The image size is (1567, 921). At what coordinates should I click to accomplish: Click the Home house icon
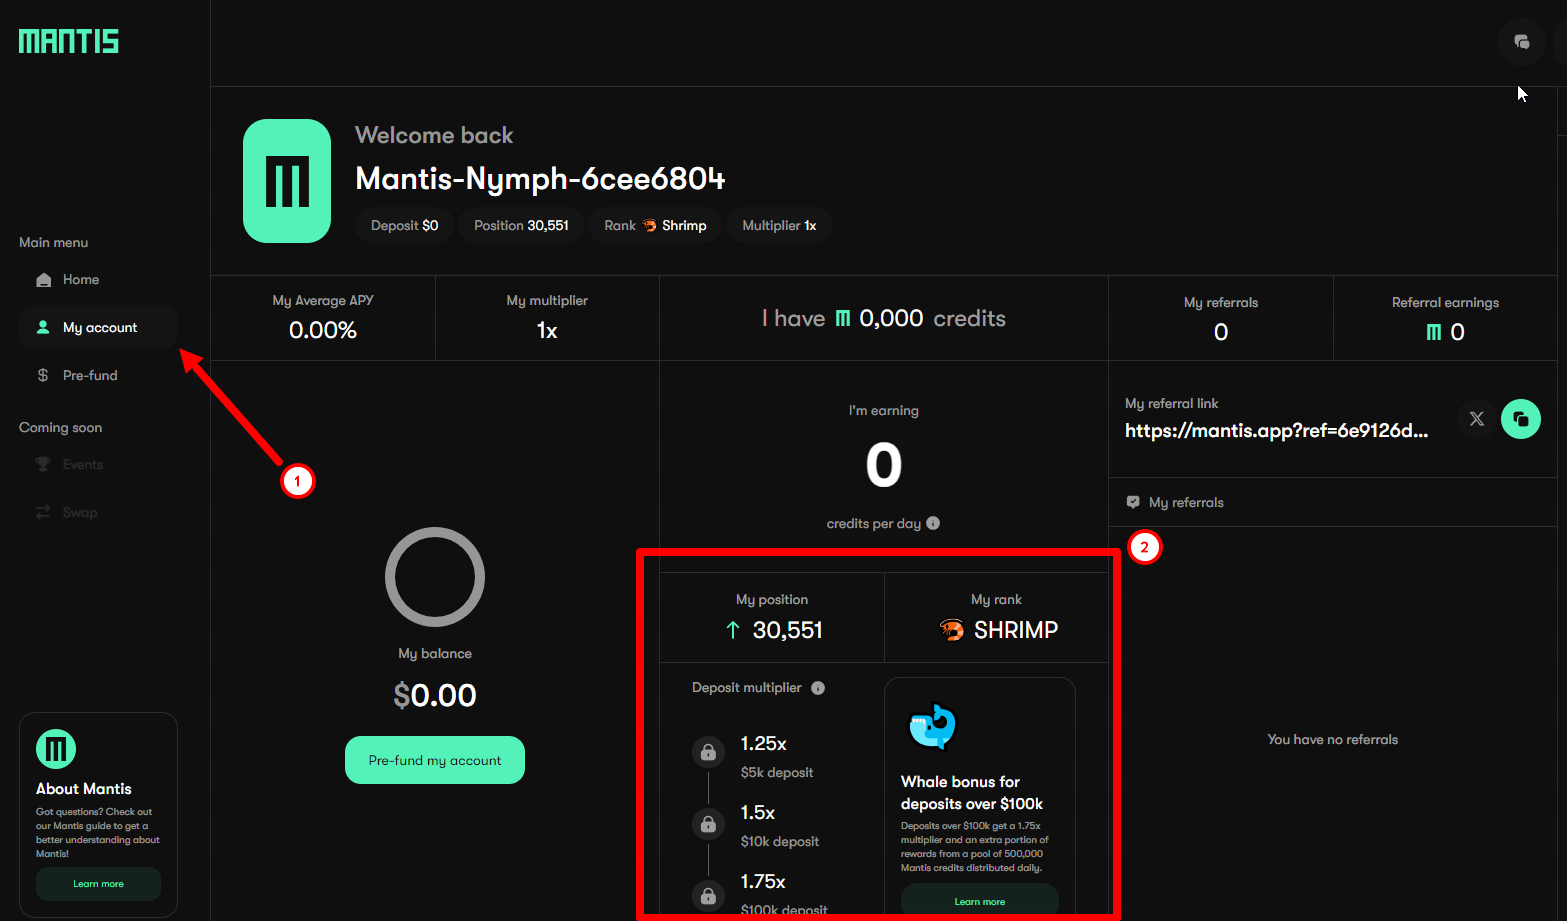coord(43,280)
